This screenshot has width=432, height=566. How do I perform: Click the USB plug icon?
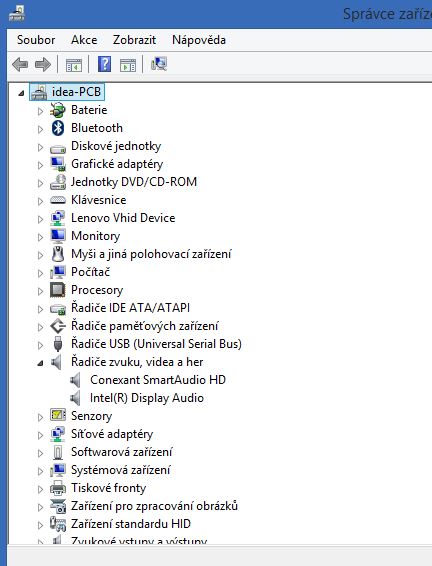pyautogui.click(x=58, y=344)
